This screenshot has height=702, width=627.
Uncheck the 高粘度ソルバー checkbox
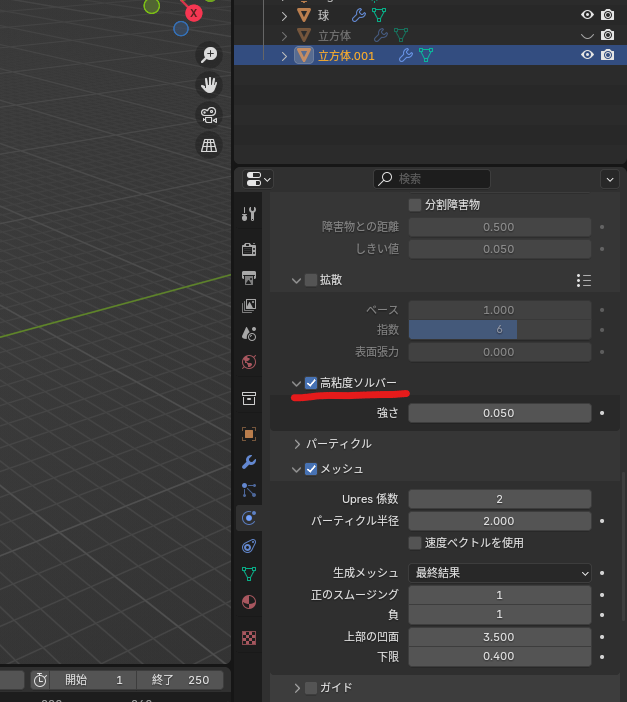(311, 383)
